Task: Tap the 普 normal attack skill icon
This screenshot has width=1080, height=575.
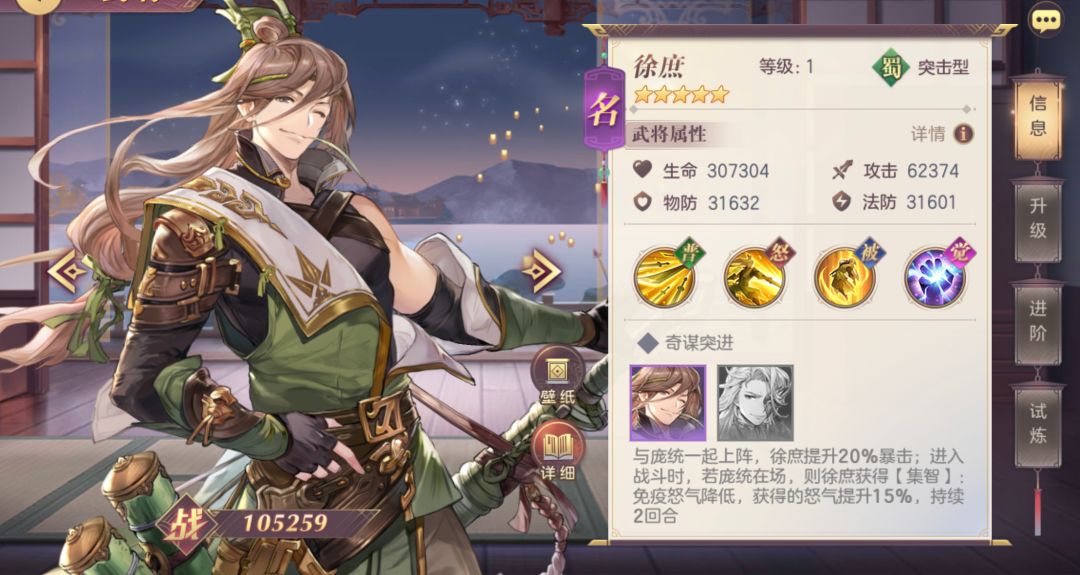Action: 667,275
